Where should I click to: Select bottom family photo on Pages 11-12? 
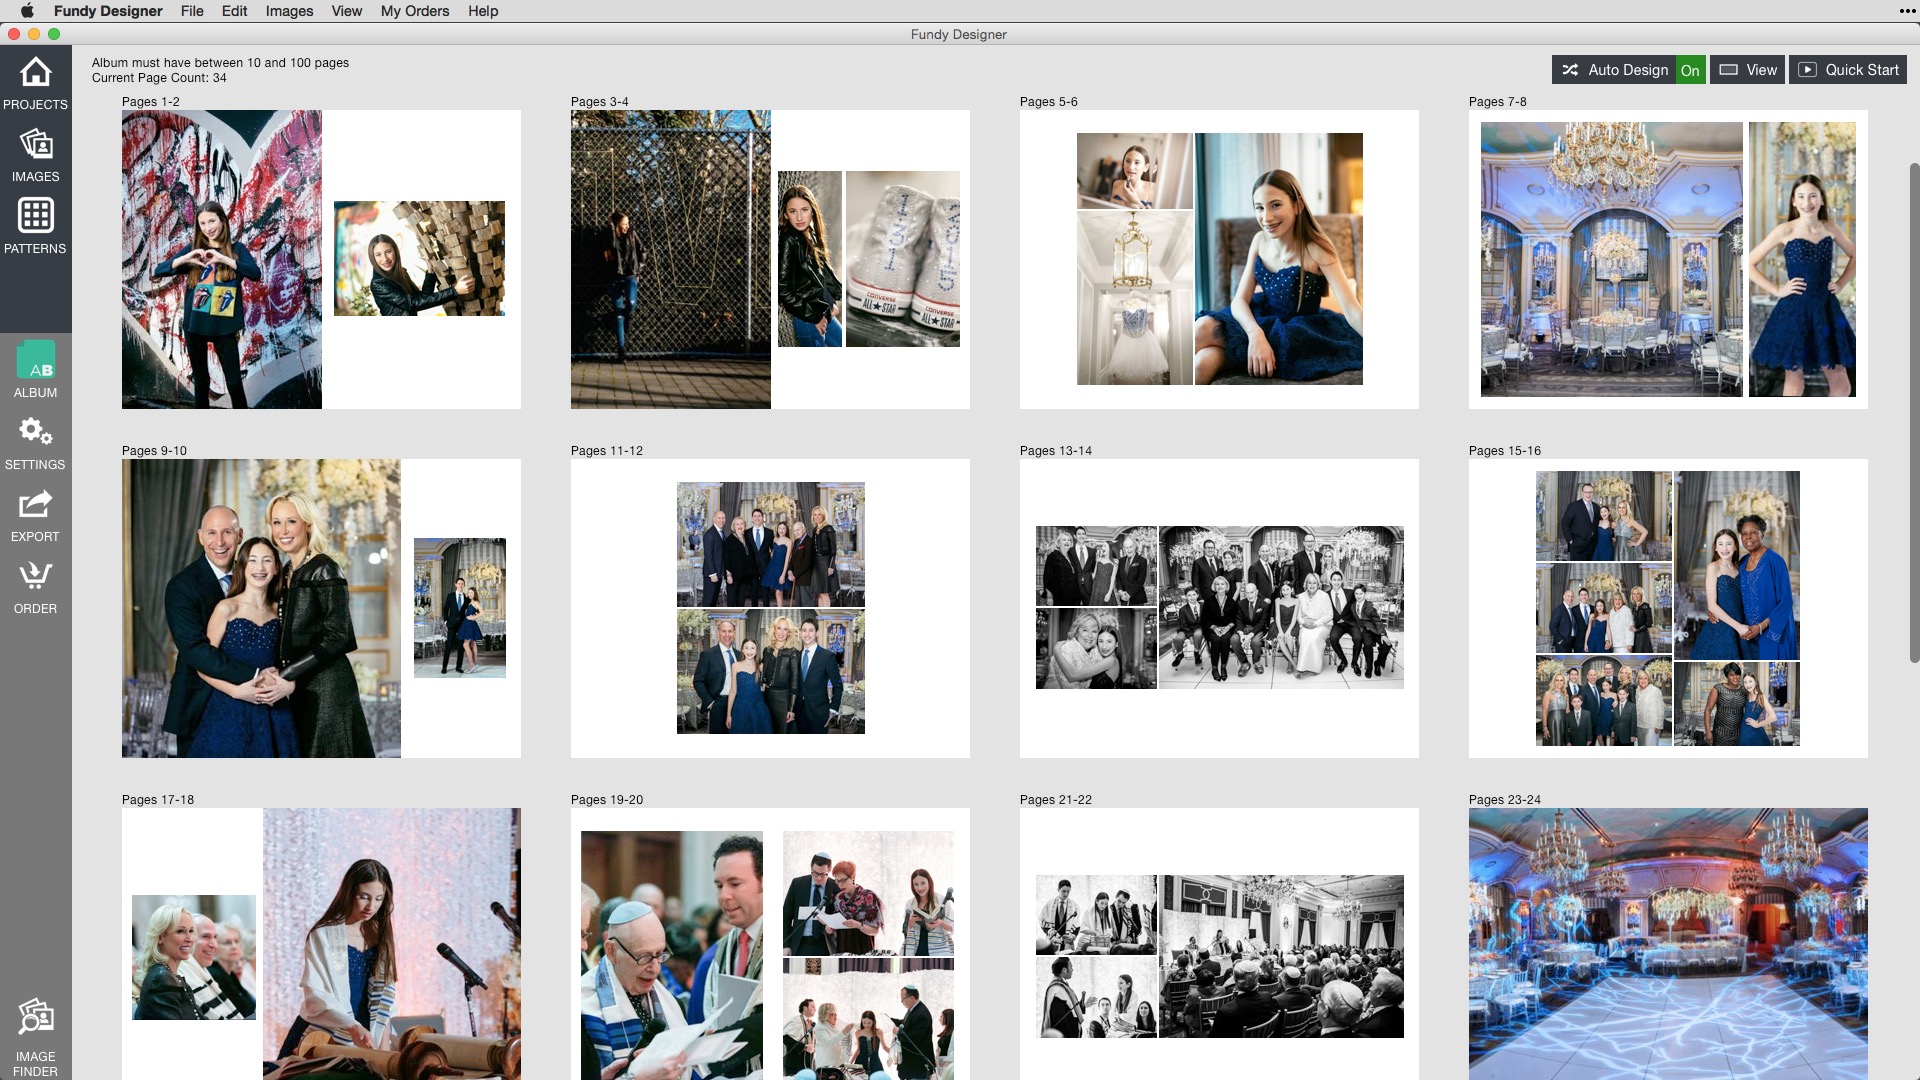(771, 671)
